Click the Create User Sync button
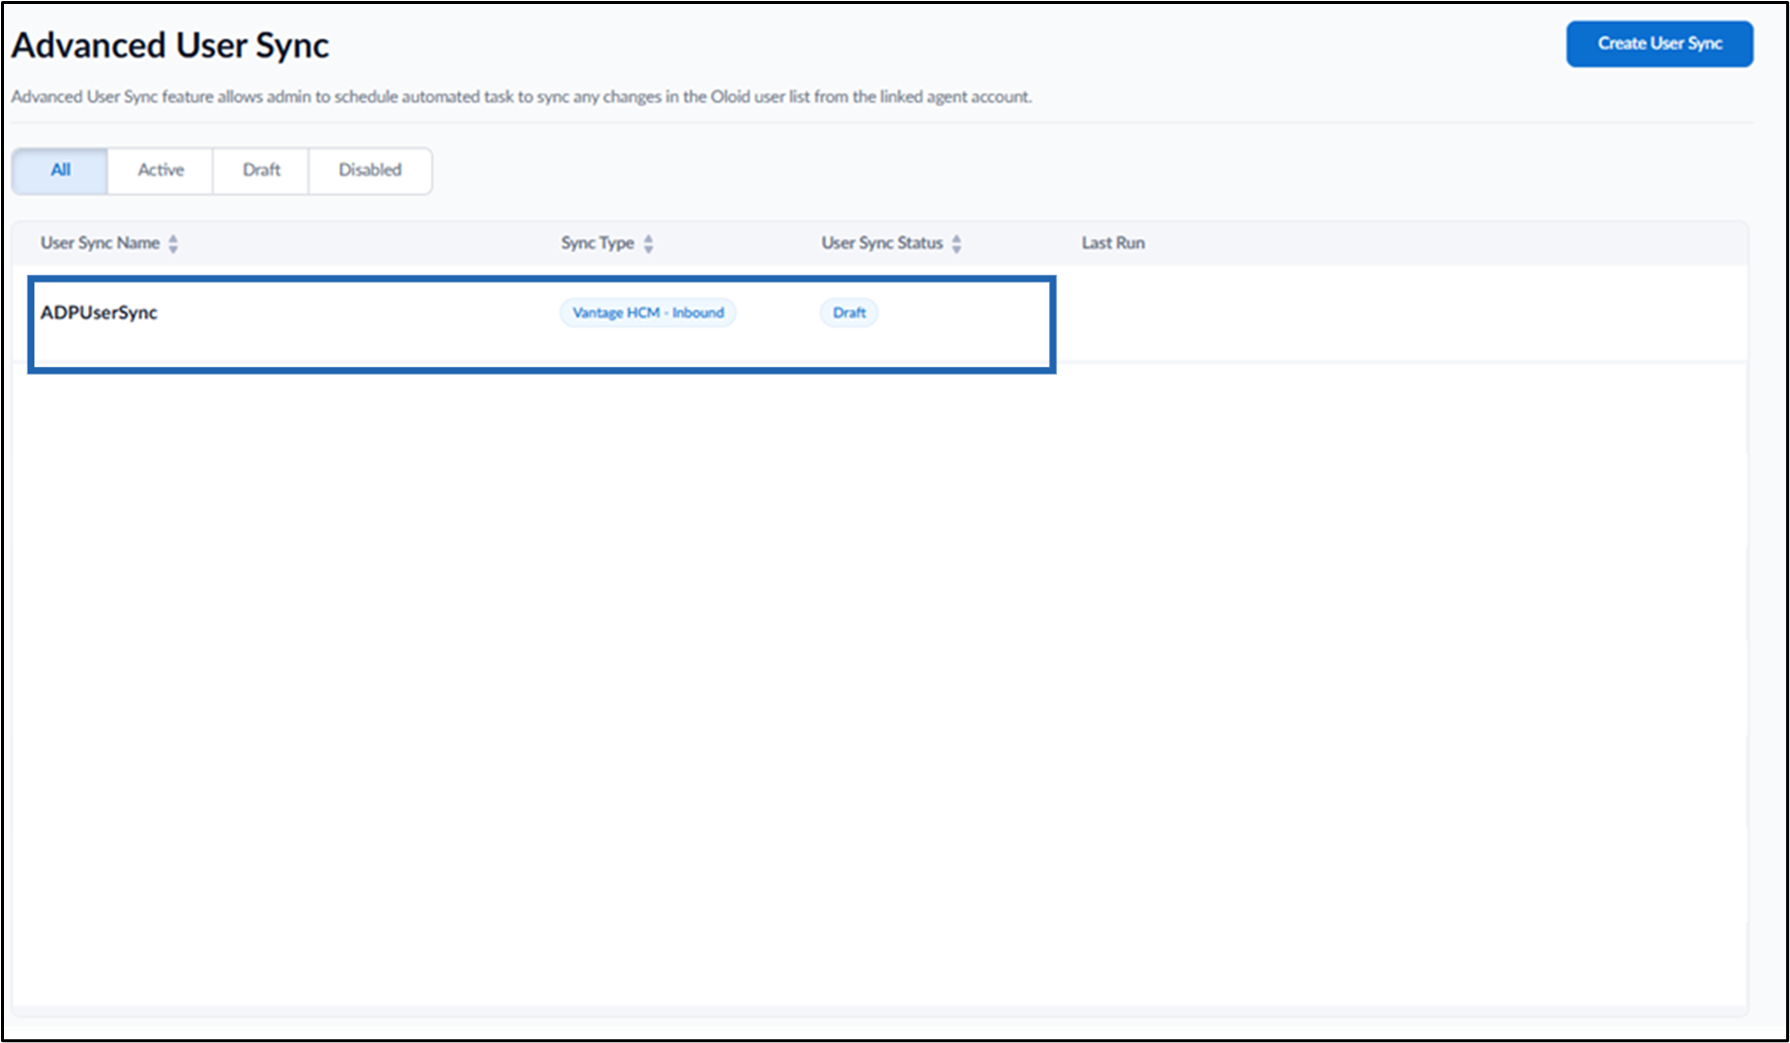1790x1043 pixels. (1659, 44)
